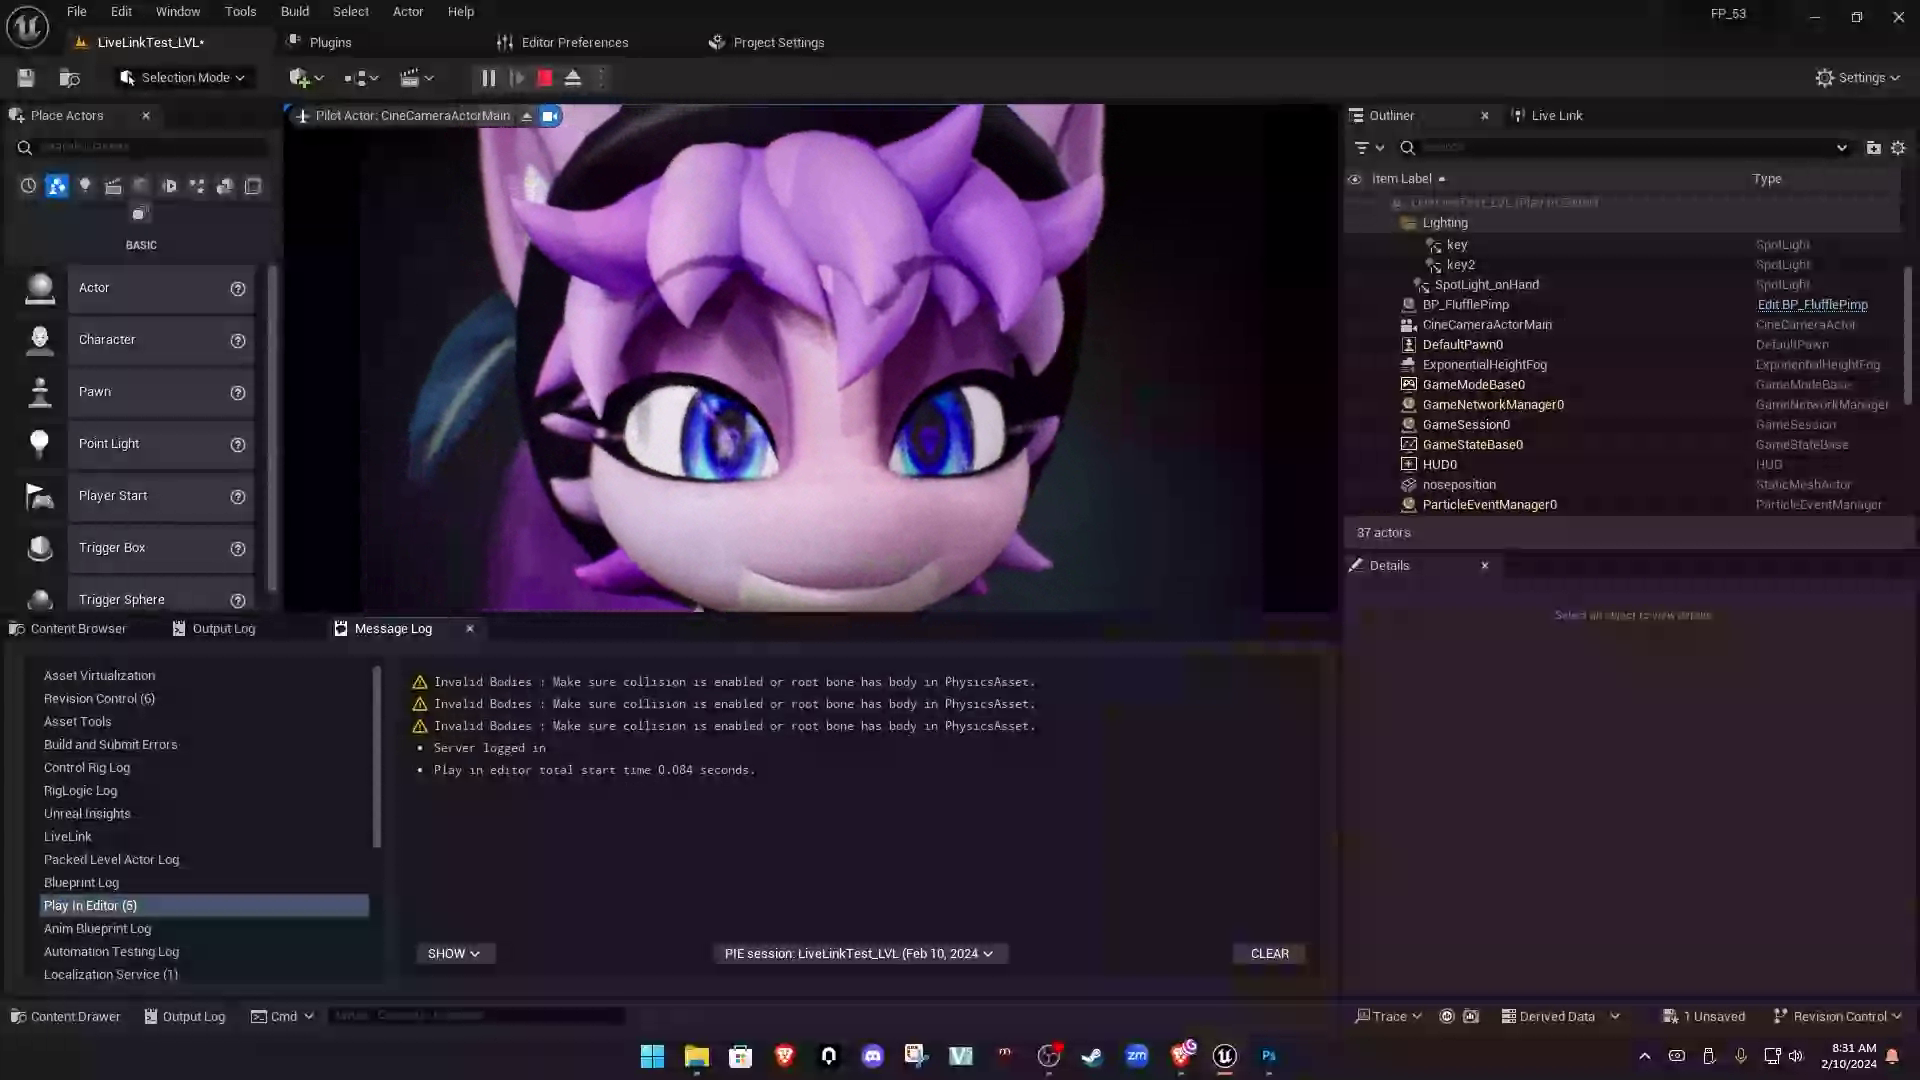Screen dimensions: 1920x1080
Task: Open Outliner settings gear
Action: (x=1899, y=147)
